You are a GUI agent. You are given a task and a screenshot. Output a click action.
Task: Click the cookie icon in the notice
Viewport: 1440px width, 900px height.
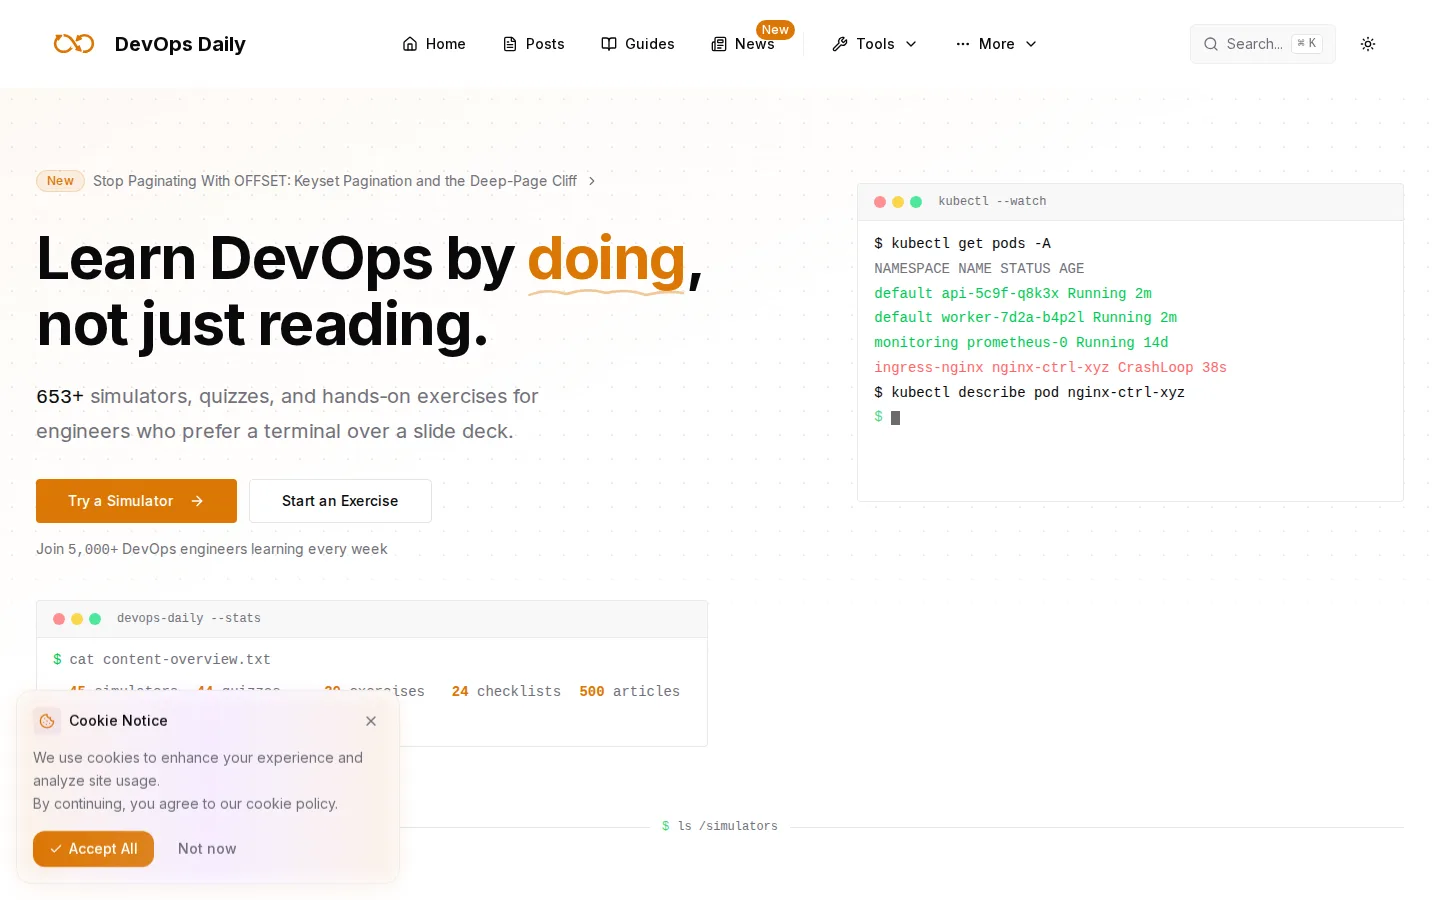pyautogui.click(x=47, y=721)
